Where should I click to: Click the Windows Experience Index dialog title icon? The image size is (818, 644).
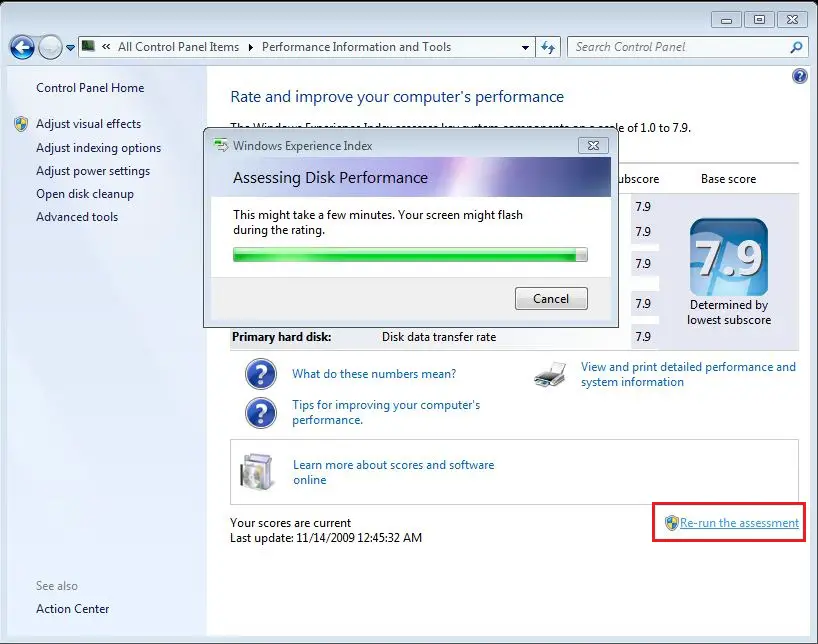click(x=221, y=146)
